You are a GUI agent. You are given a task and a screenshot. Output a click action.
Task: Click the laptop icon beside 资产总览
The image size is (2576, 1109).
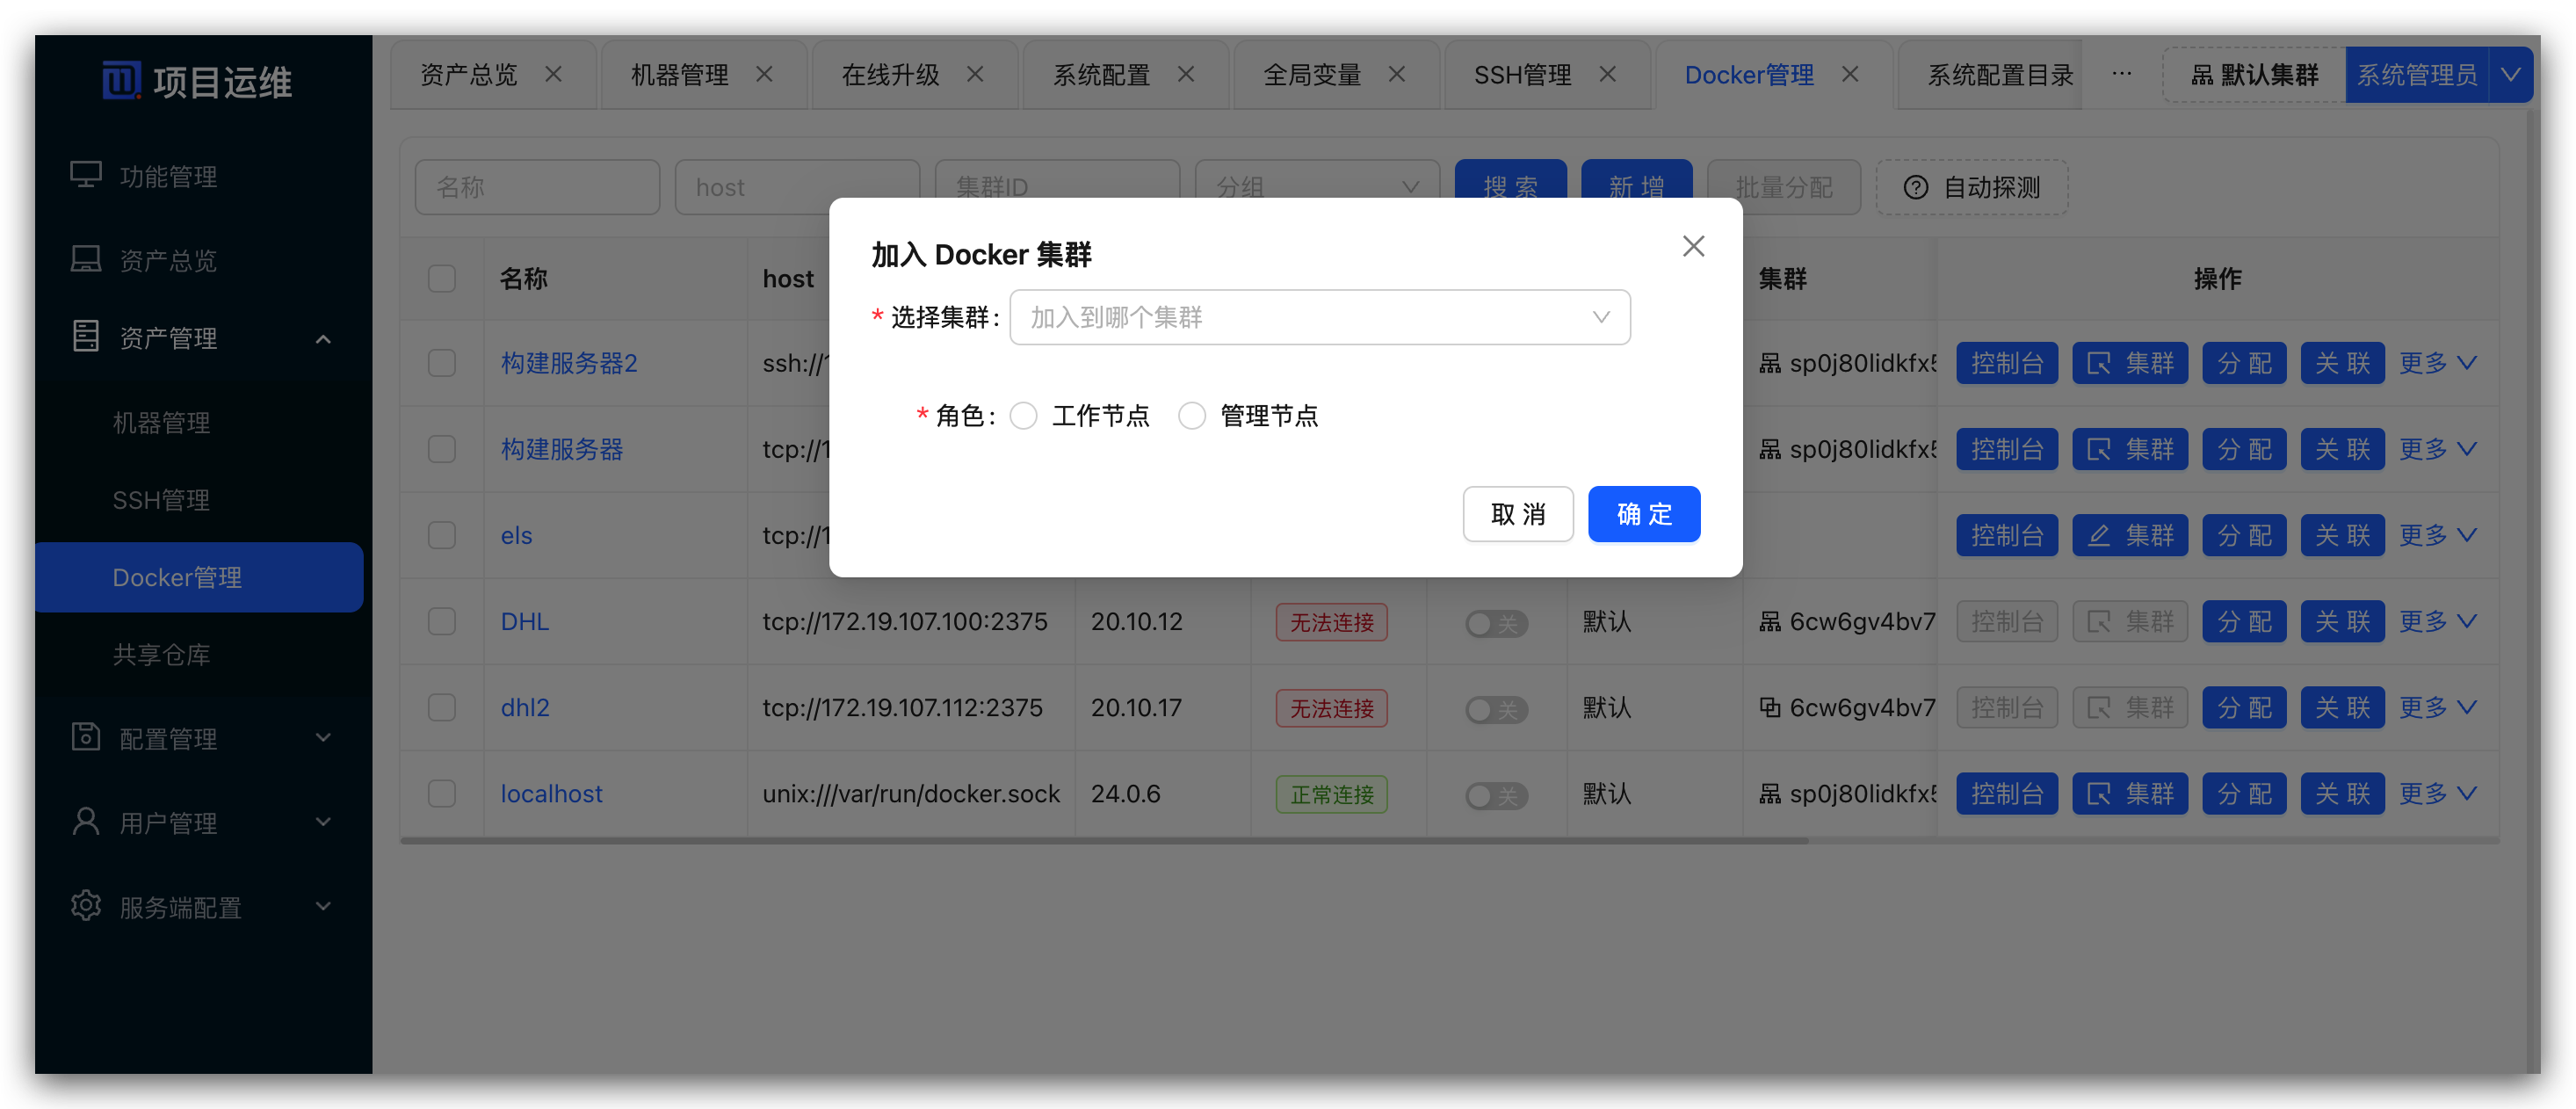[86, 259]
